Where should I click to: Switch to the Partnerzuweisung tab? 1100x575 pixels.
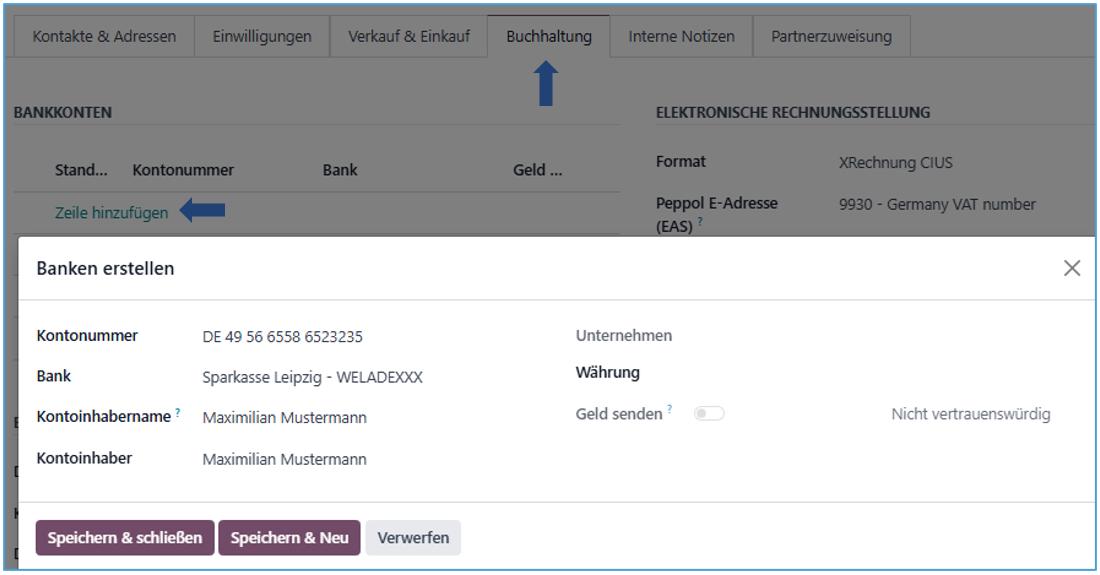point(832,36)
